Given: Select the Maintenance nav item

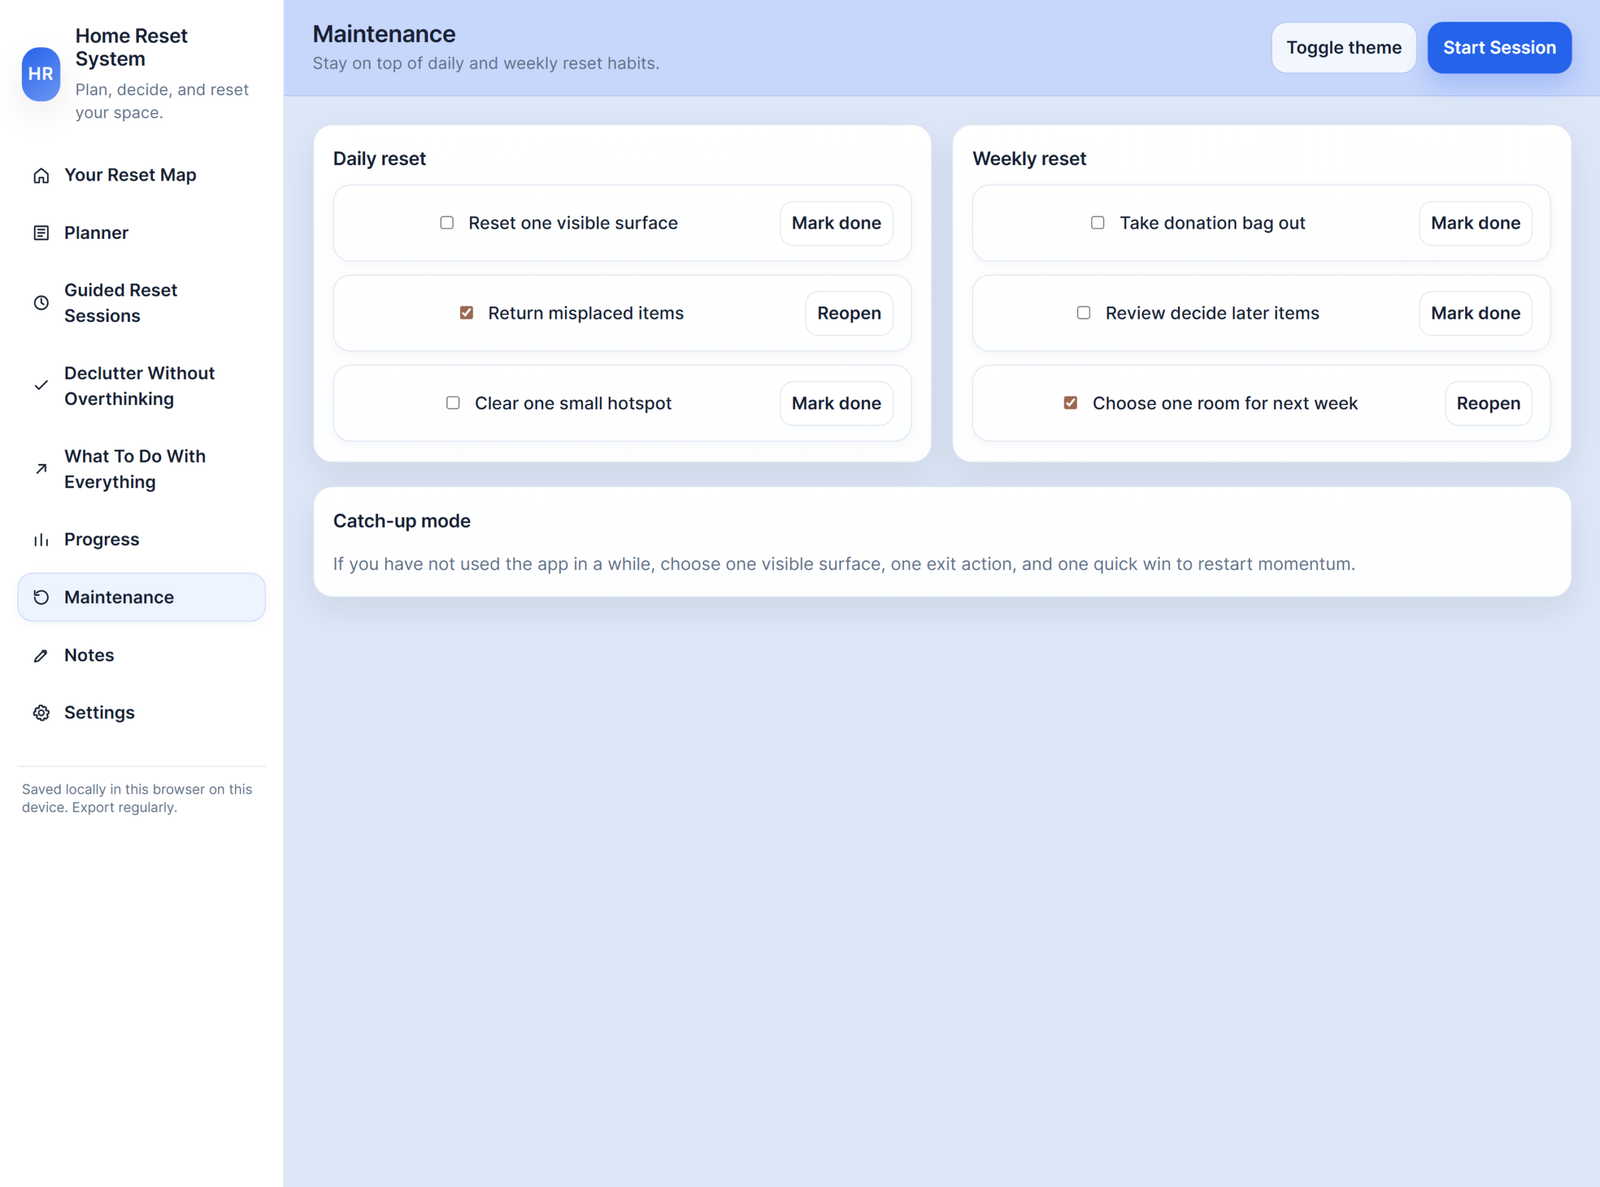Looking at the screenshot, I should pos(141,597).
